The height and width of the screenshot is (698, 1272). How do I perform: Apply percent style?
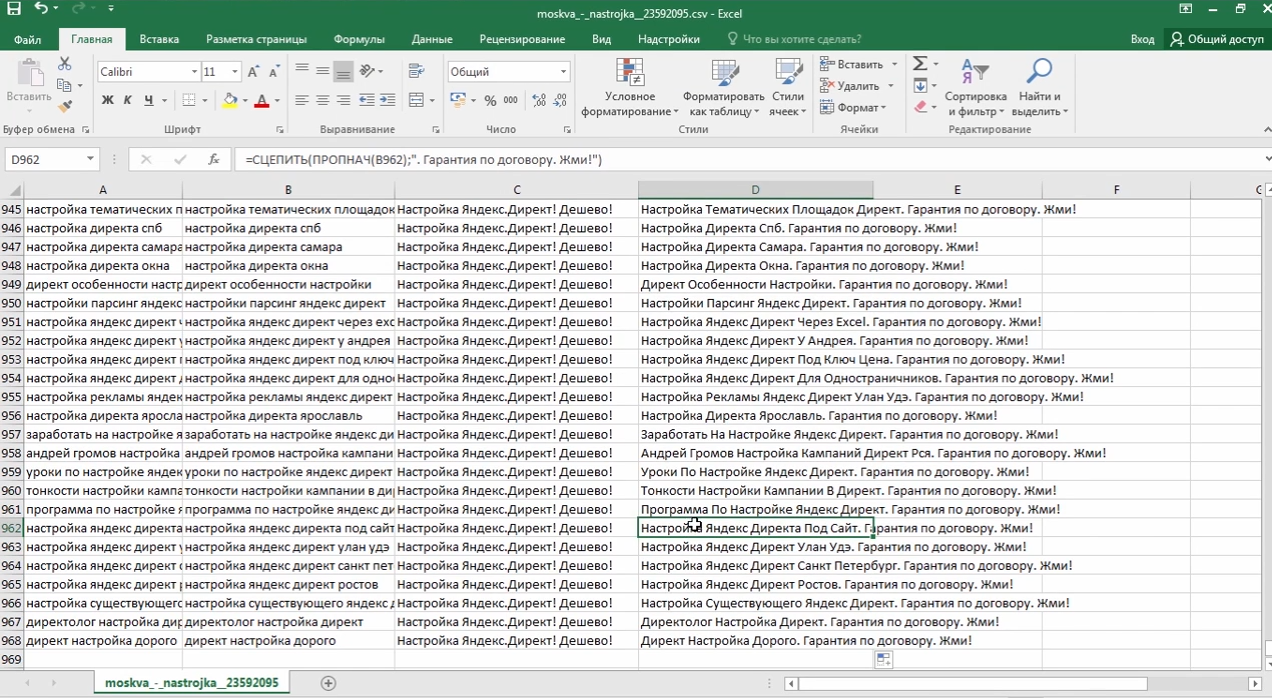pyautogui.click(x=490, y=100)
